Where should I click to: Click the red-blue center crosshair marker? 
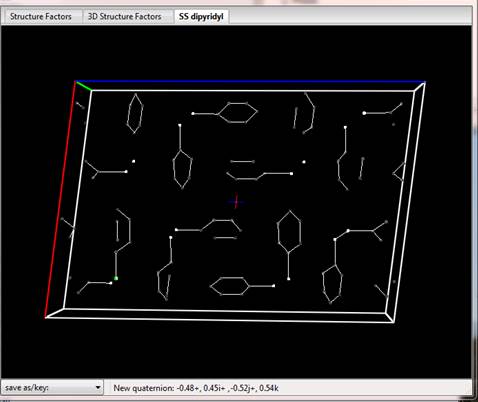236,201
